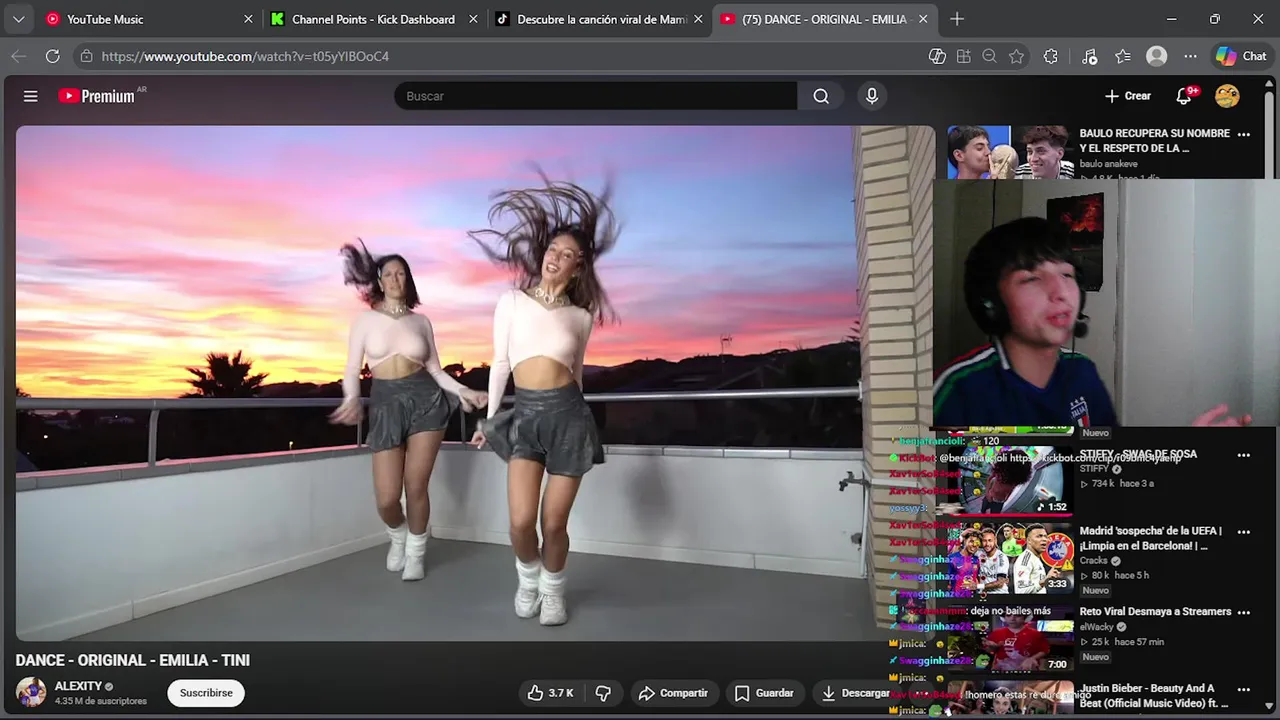1280x720 pixels.
Task: Click the Reto Viral thumbnail showing 7:00
Action: click(1010, 638)
